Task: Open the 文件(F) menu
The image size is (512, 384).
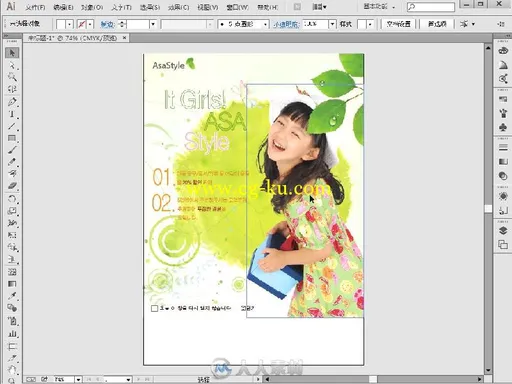Action: coord(35,7)
